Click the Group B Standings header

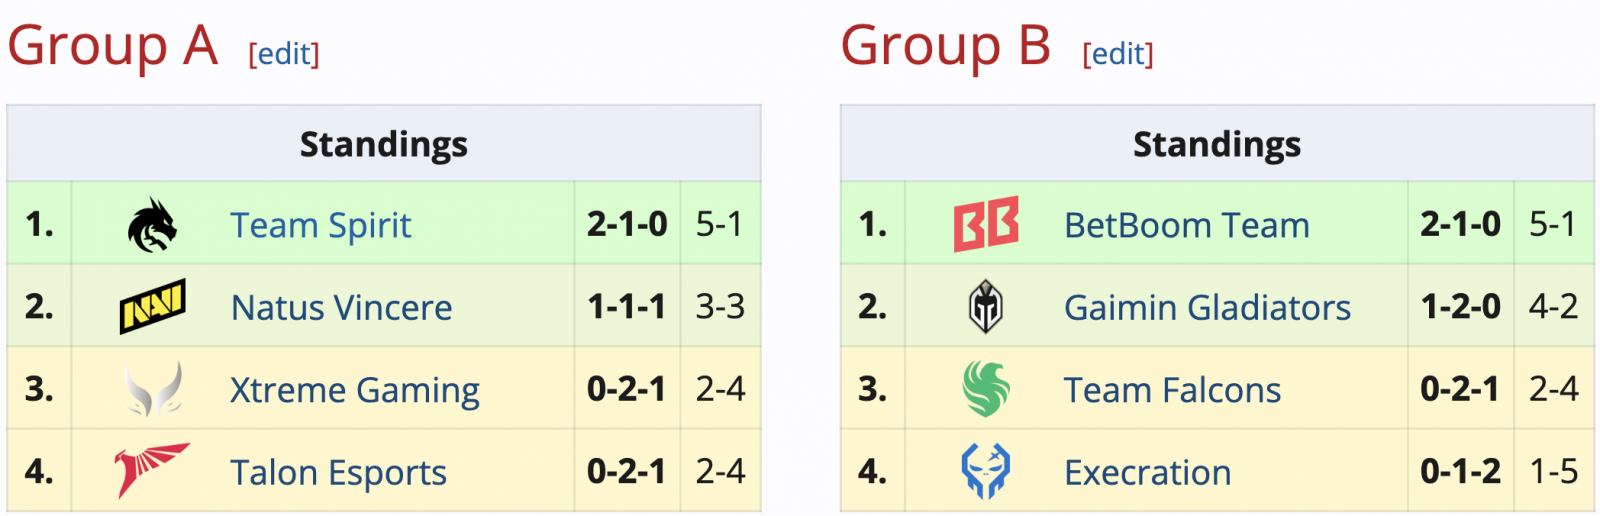tap(1217, 144)
